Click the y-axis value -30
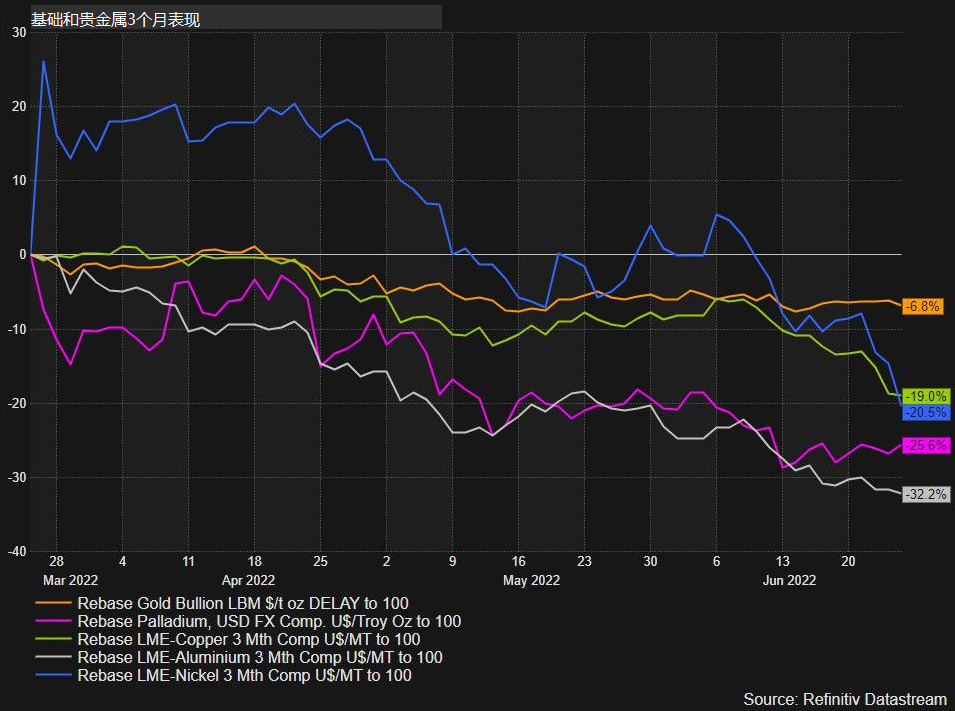The image size is (955, 711). (x=17, y=477)
